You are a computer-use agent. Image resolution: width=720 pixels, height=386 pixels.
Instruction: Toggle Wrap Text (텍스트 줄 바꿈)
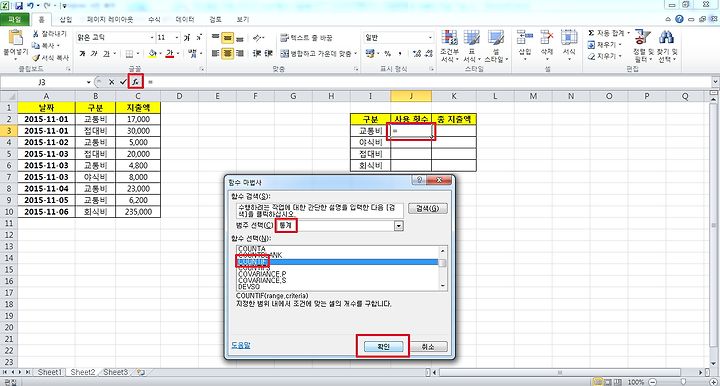pos(306,38)
